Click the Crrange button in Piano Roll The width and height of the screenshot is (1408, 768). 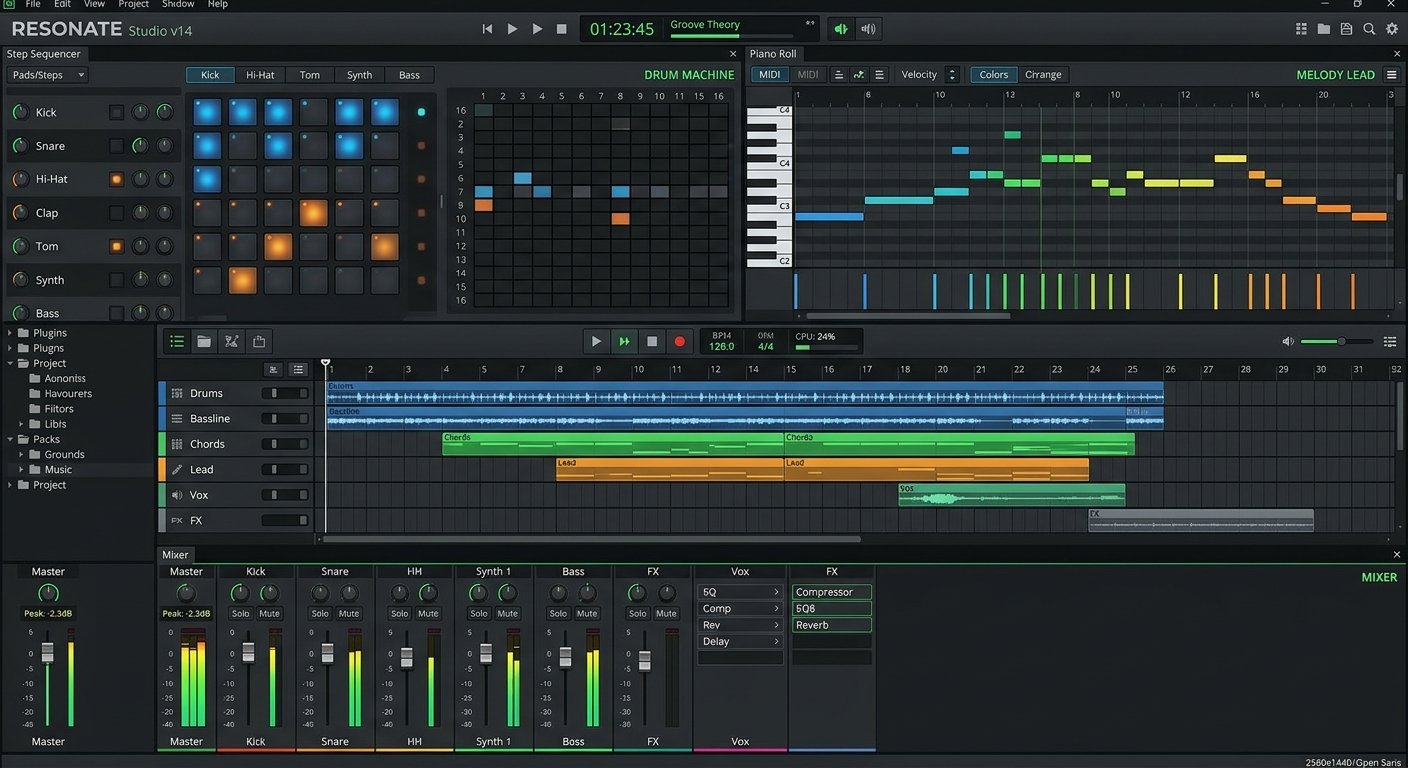[1043, 75]
